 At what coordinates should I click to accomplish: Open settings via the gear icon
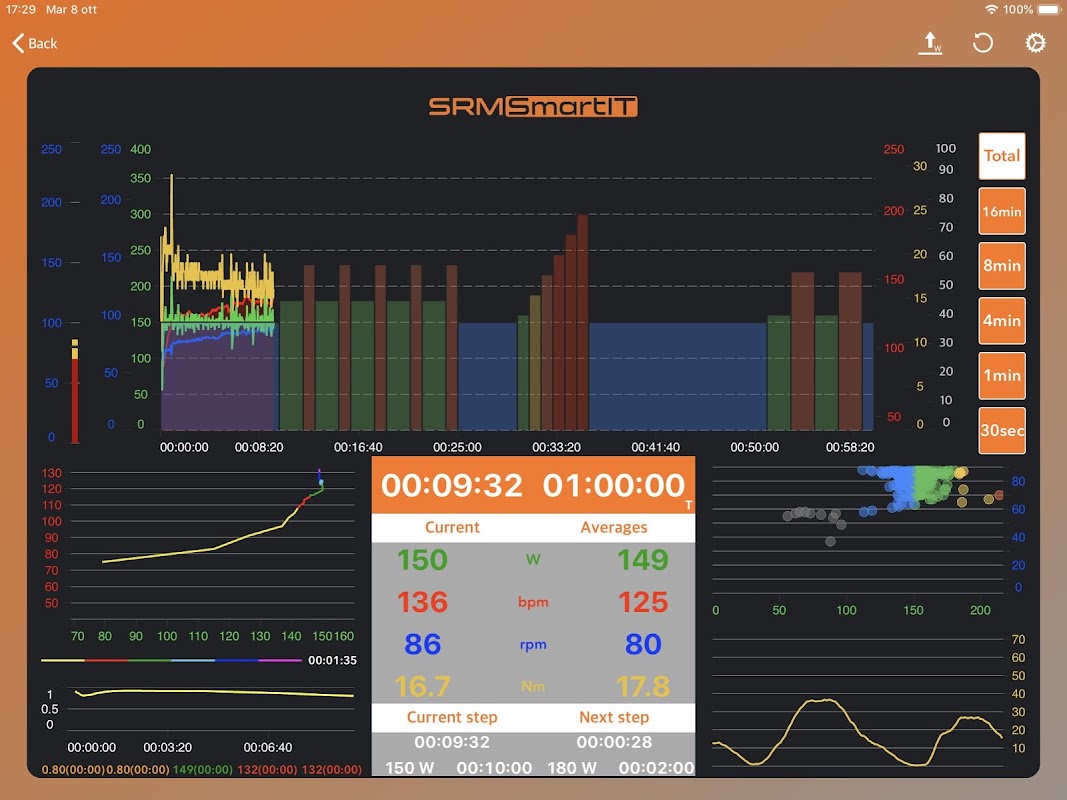pos(1035,44)
